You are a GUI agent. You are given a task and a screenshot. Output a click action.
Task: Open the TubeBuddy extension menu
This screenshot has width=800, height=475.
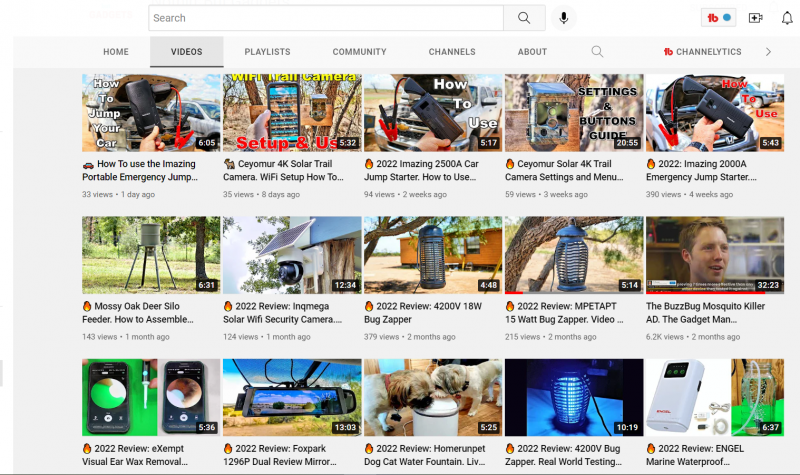pyautogui.click(x=720, y=18)
